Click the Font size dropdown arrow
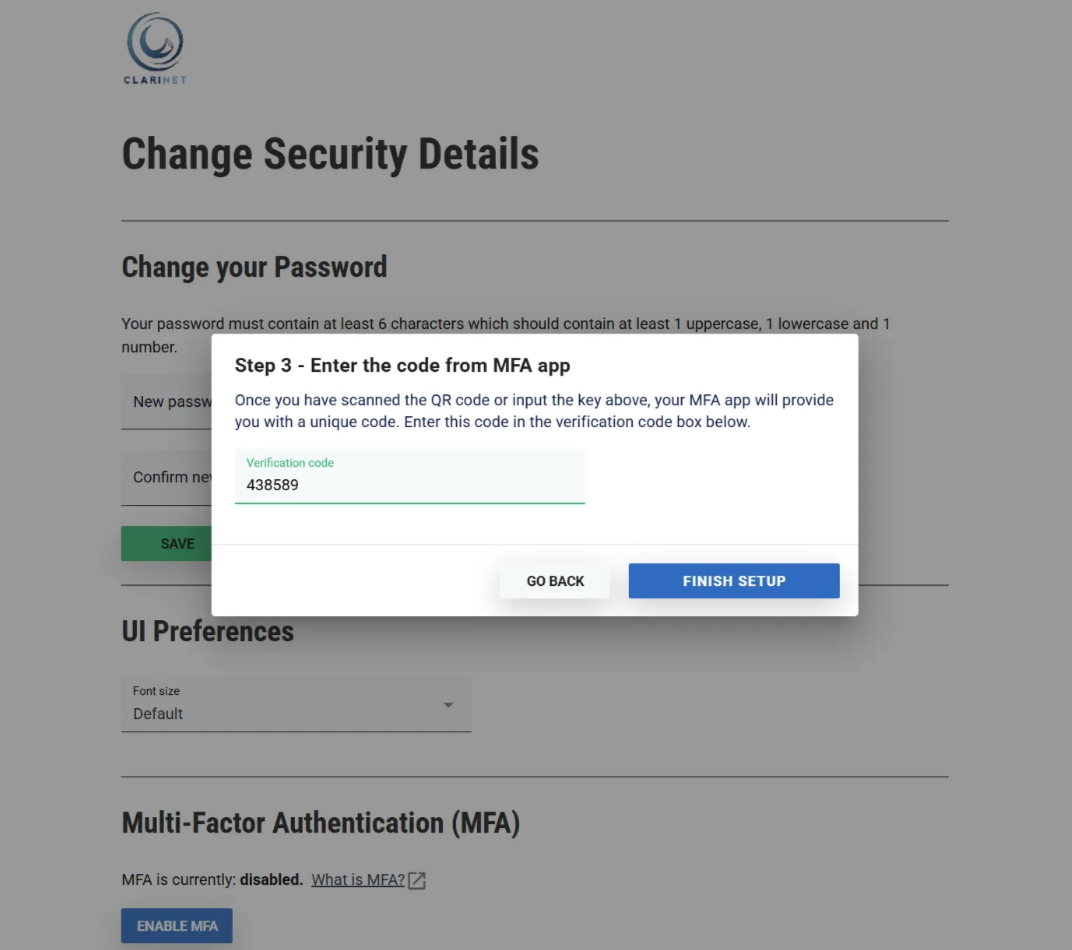This screenshot has width=1072, height=950. 448,705
